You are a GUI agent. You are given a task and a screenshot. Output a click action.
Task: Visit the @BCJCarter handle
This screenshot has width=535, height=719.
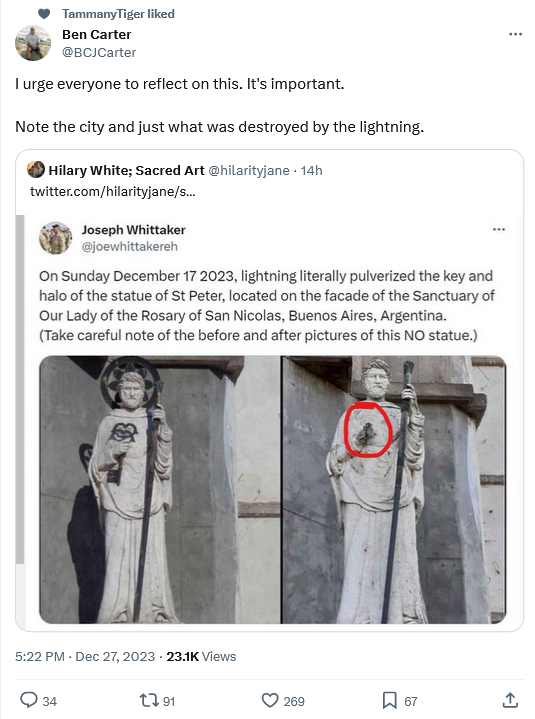[99, 53]
